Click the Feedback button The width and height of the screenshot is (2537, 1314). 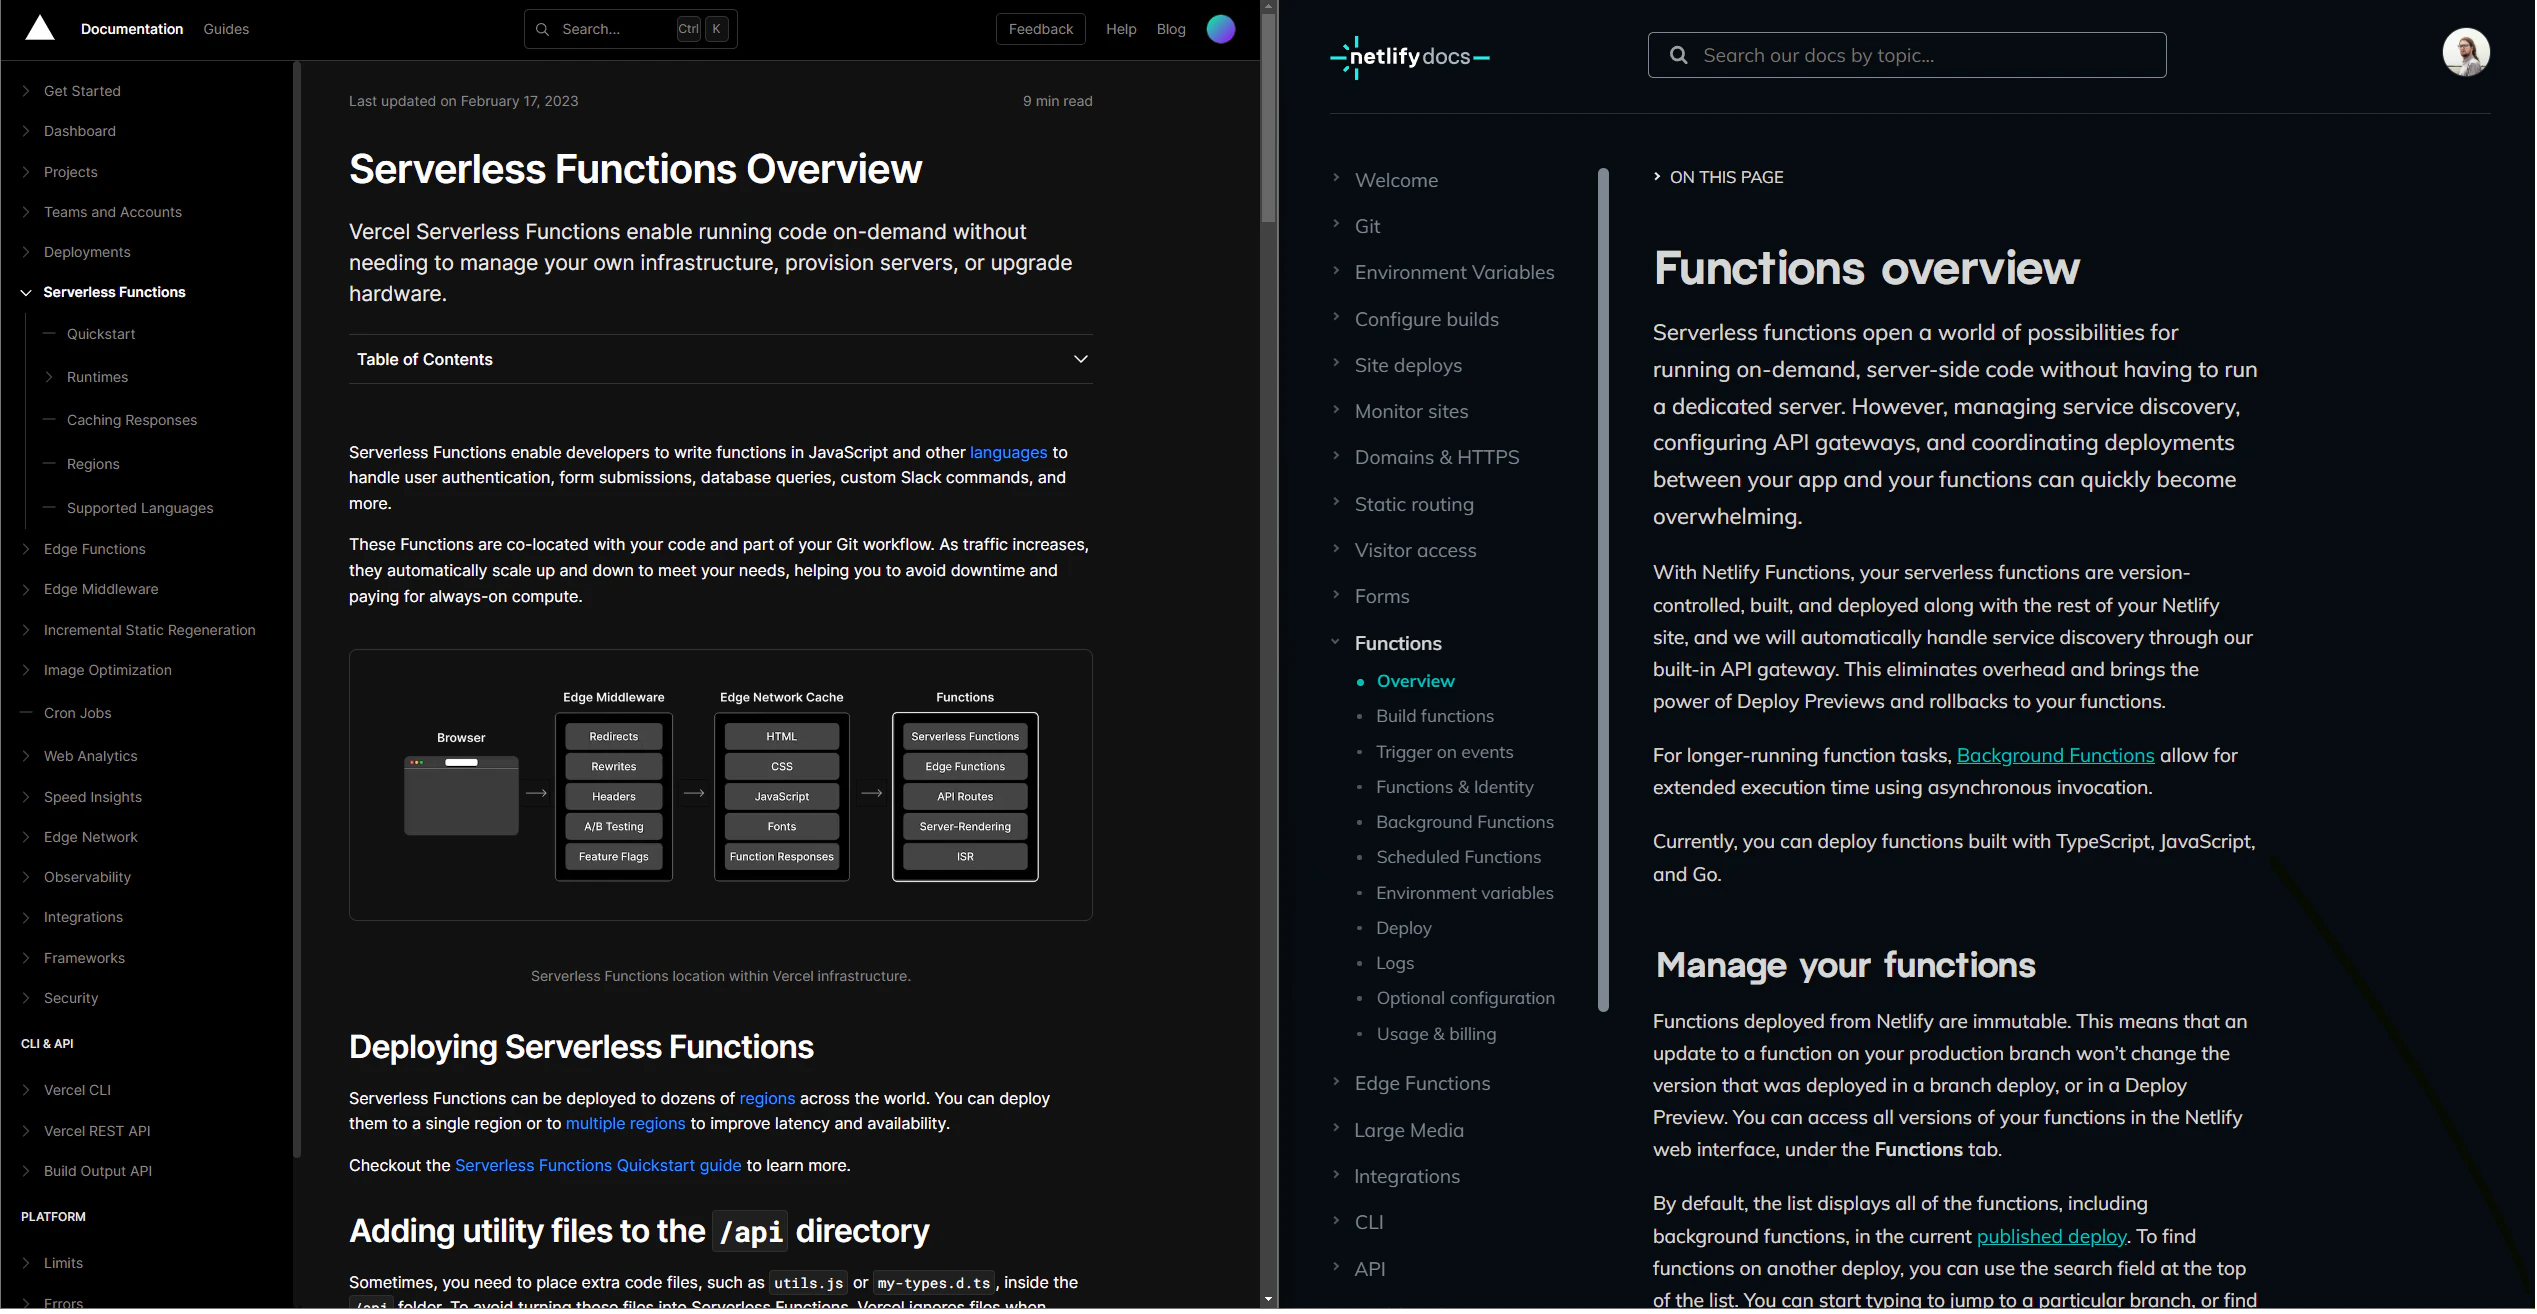point(1040,29)
